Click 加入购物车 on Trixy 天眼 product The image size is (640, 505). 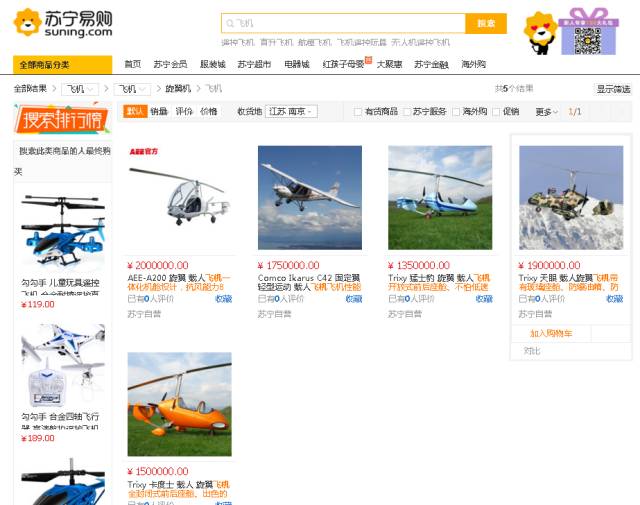coord(550,334)
